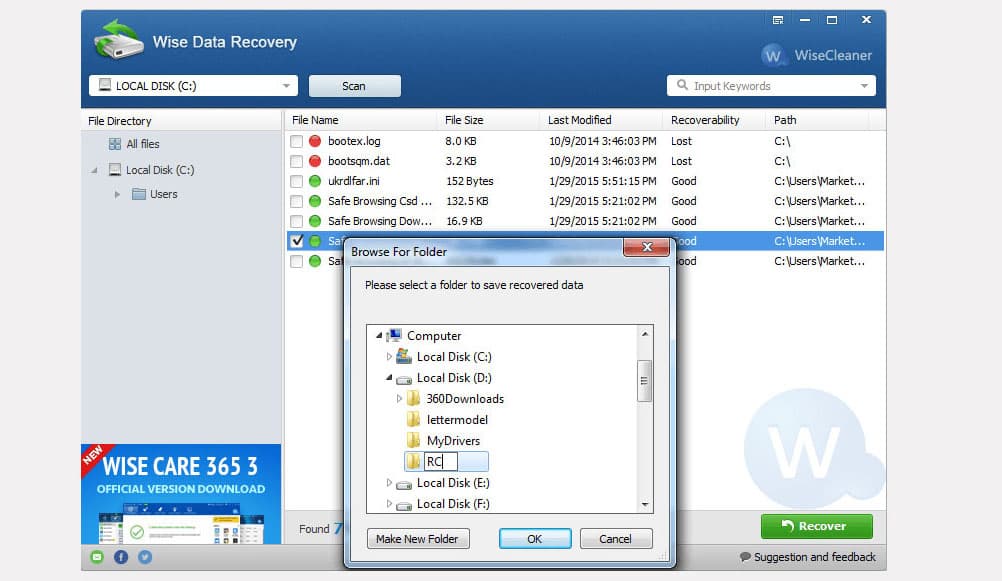
Task: Check the bootsqm.dat checkbox
Action: (x=295, y=161)
